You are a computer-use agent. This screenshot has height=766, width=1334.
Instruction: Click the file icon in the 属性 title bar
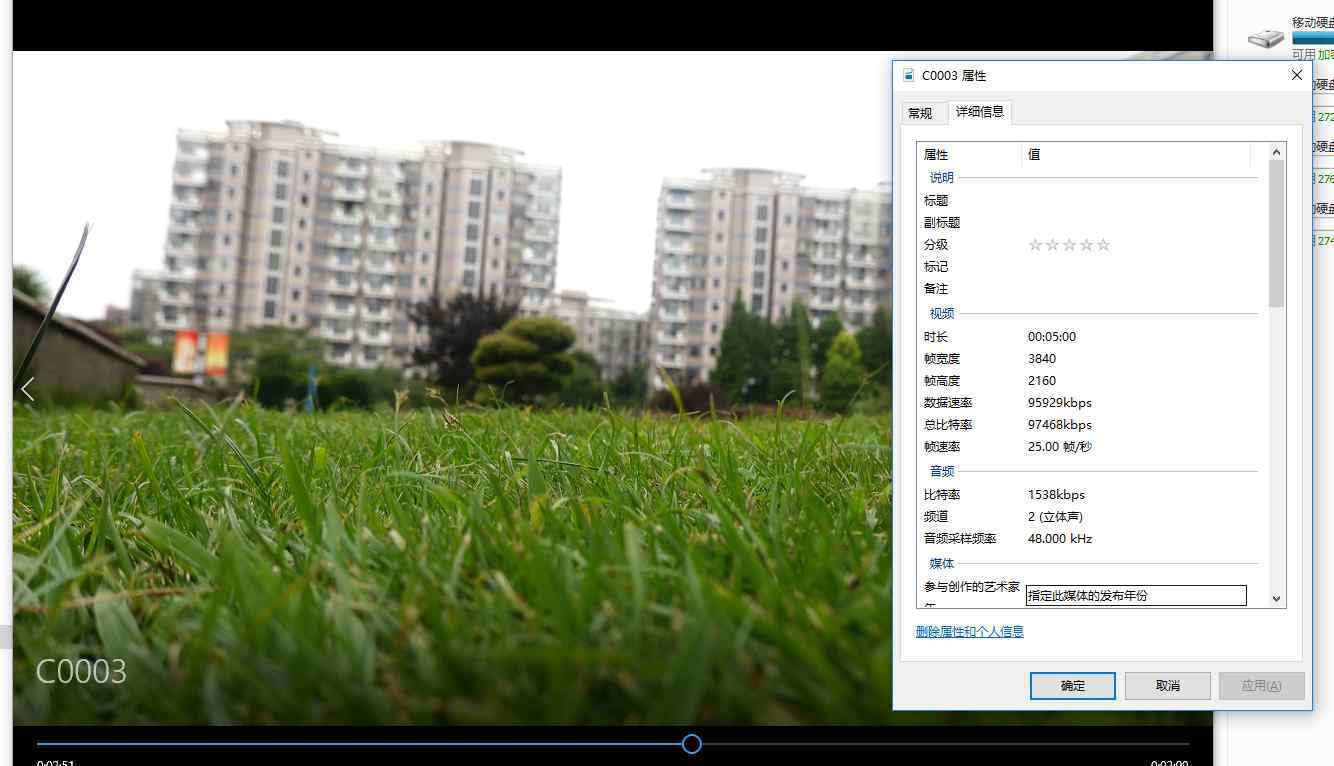click(x=908, y=75)
